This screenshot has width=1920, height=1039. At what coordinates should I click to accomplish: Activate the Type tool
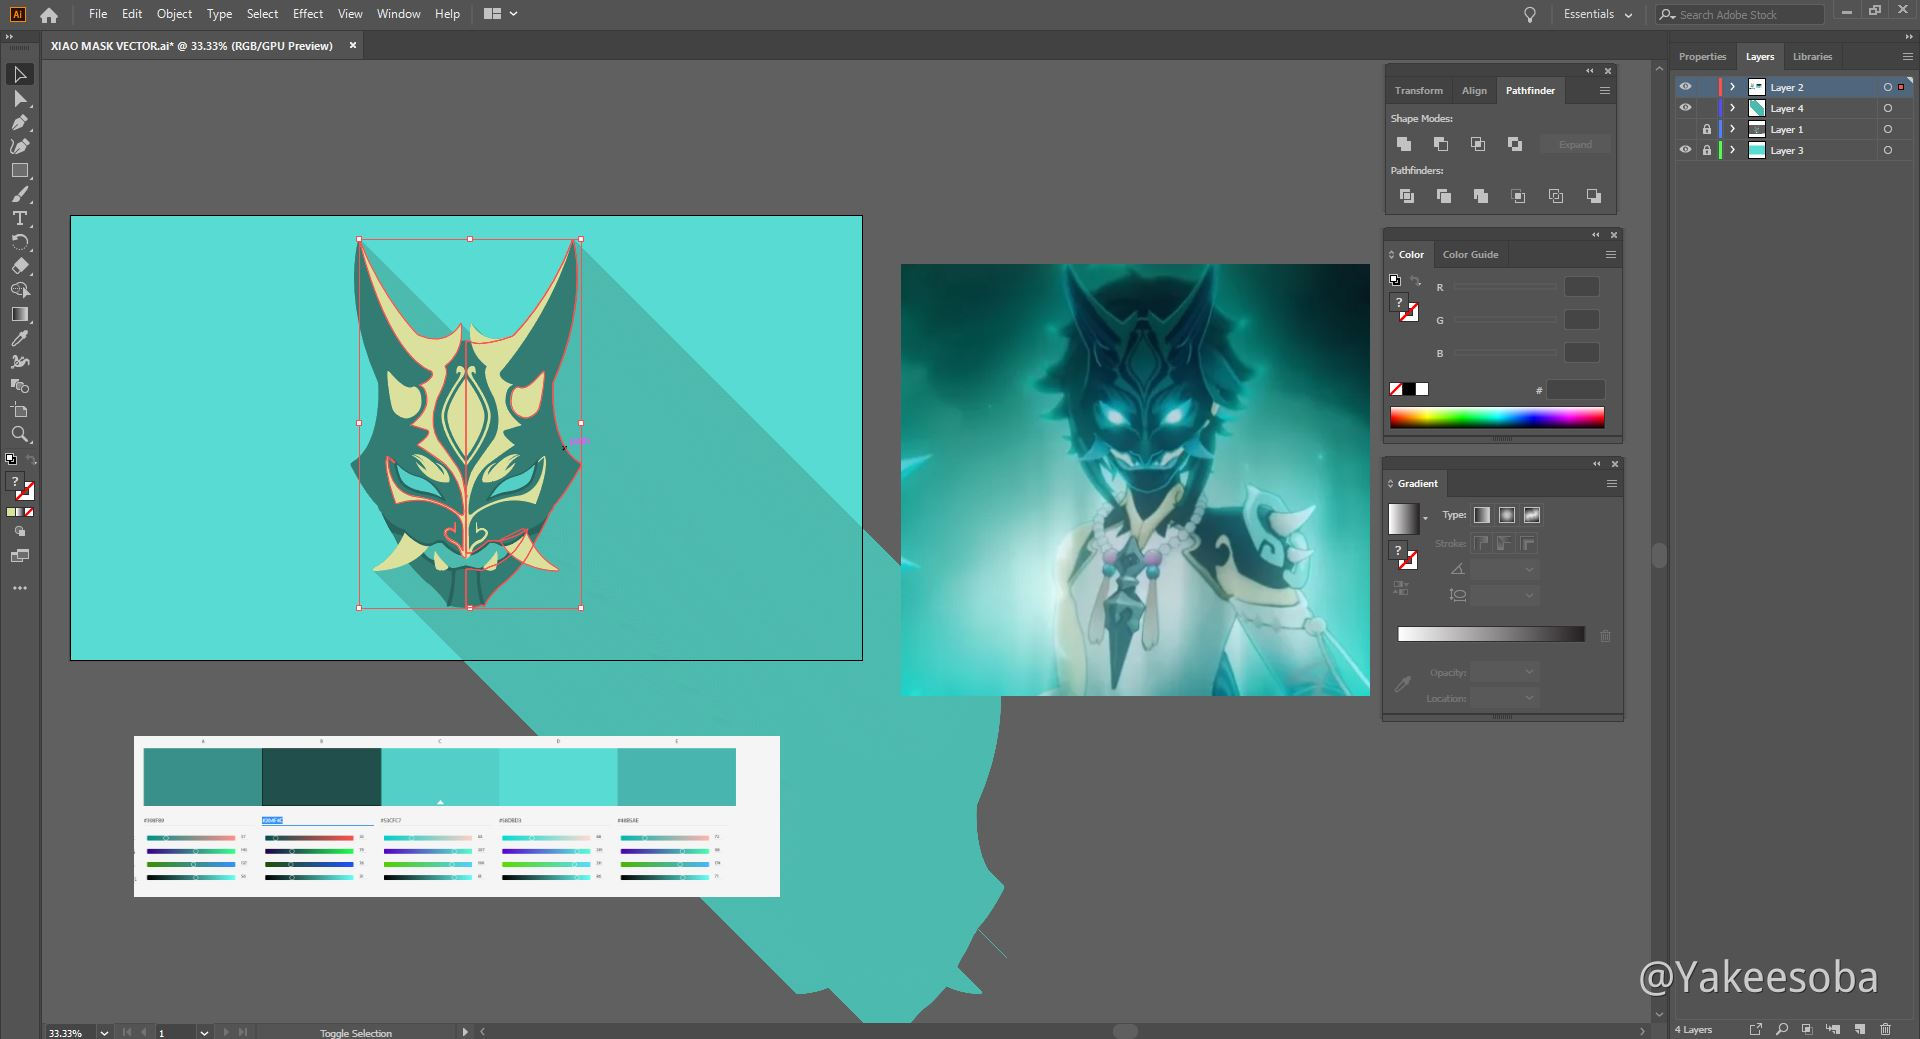(20, 217)
